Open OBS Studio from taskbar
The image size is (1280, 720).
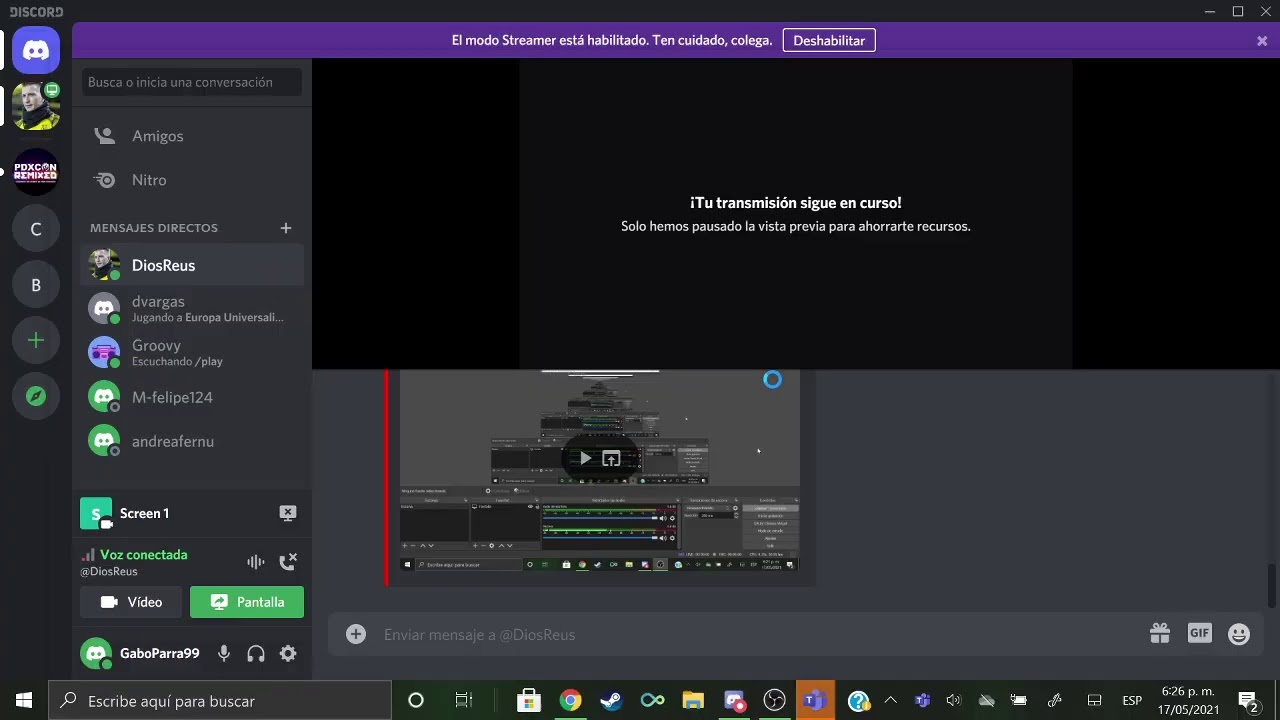click(x=775, y=700)
